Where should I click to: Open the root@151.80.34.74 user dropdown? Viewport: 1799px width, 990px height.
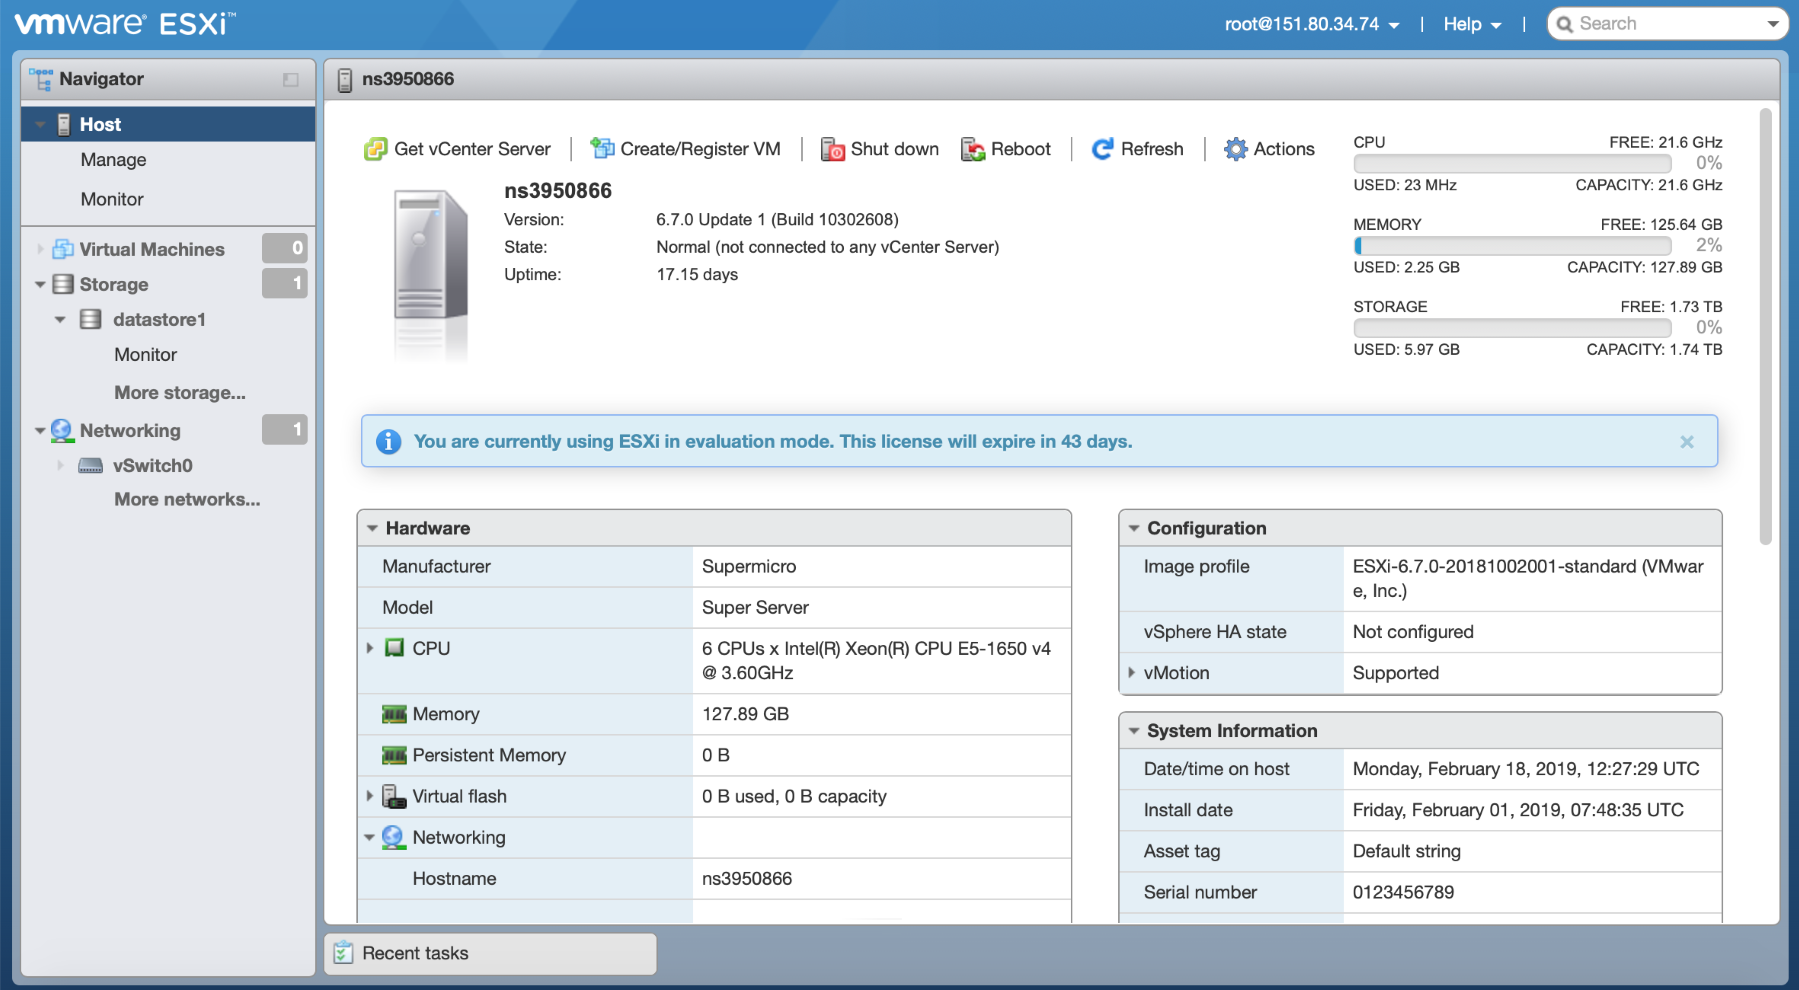click(x=1312, y=24)
